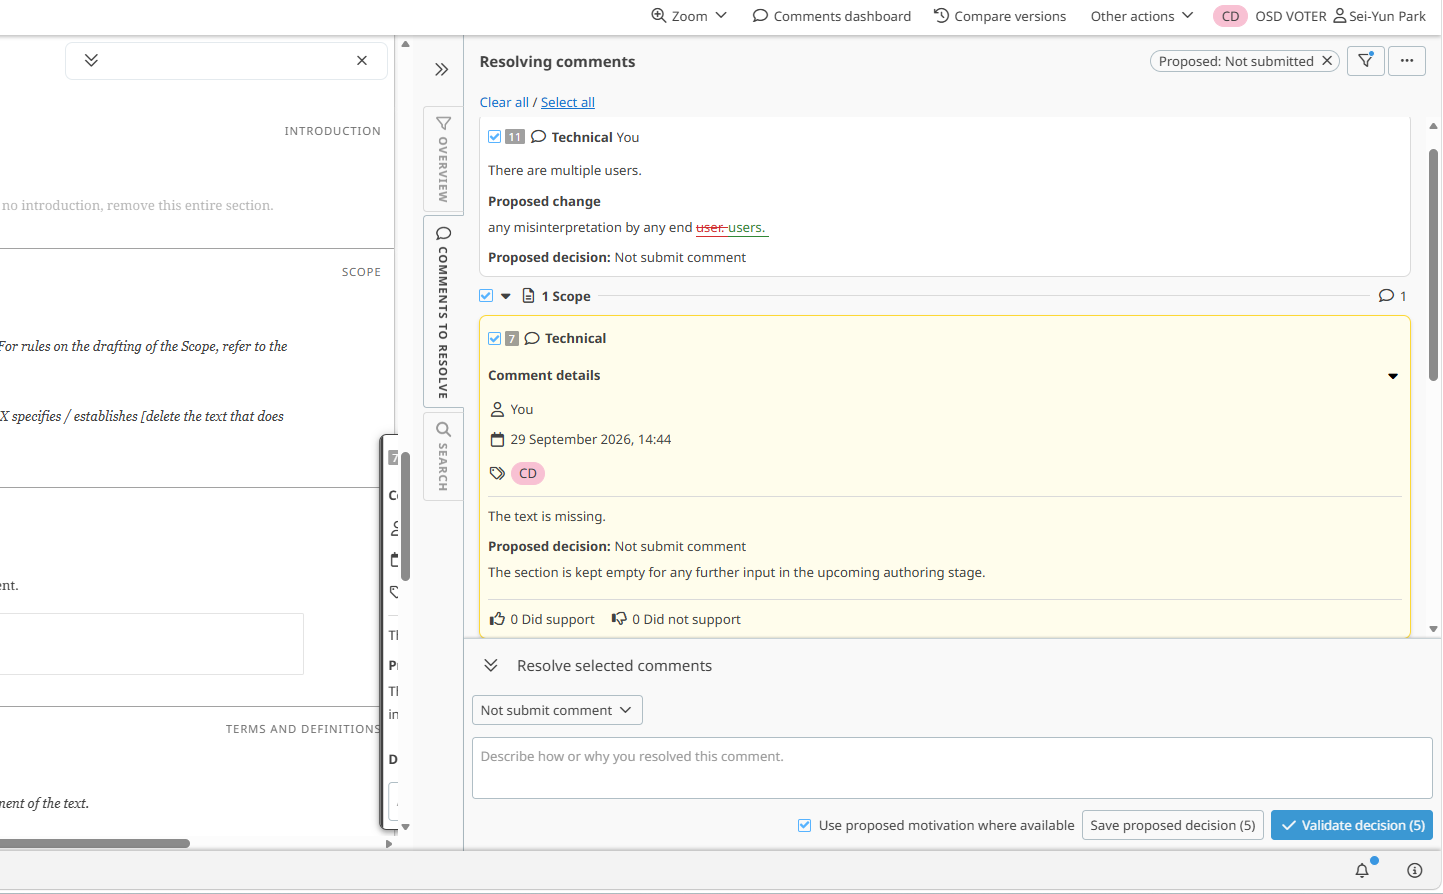
Task: Click the resolution description text field
Action: pyautogui.click(x=952, y=768)
